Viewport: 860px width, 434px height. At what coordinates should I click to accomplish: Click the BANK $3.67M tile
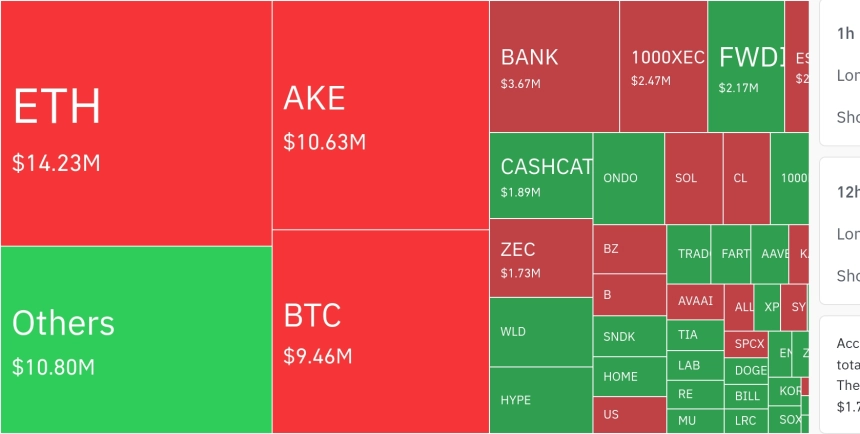(x=555, y=66)
